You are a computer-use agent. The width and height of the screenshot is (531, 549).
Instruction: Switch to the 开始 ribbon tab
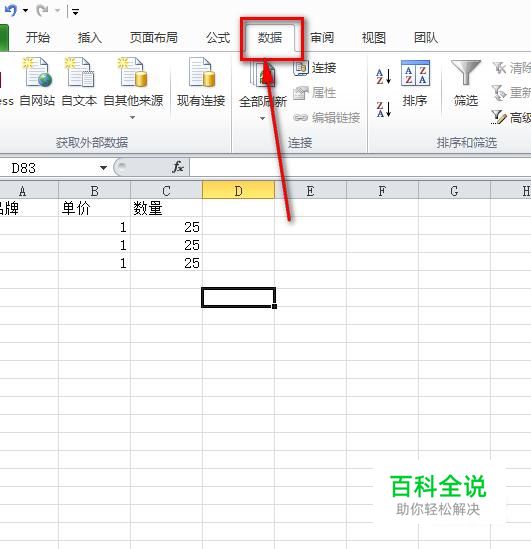[38, 38]
